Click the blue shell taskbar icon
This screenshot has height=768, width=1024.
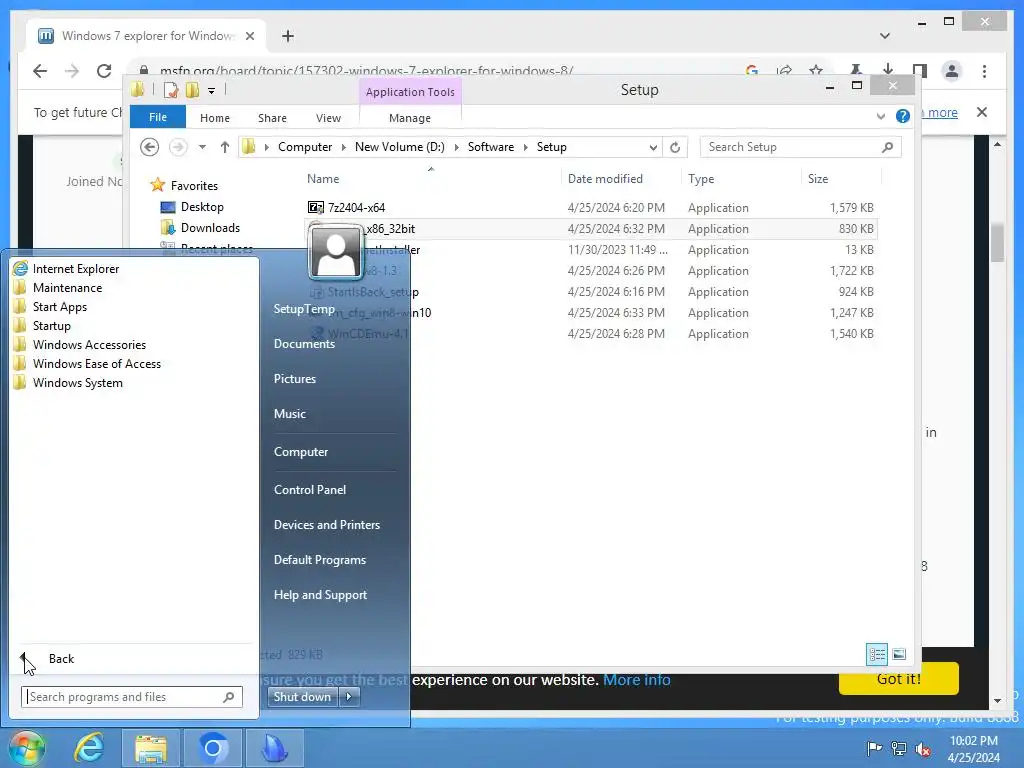pyautogui.click(x=274, y=748)
